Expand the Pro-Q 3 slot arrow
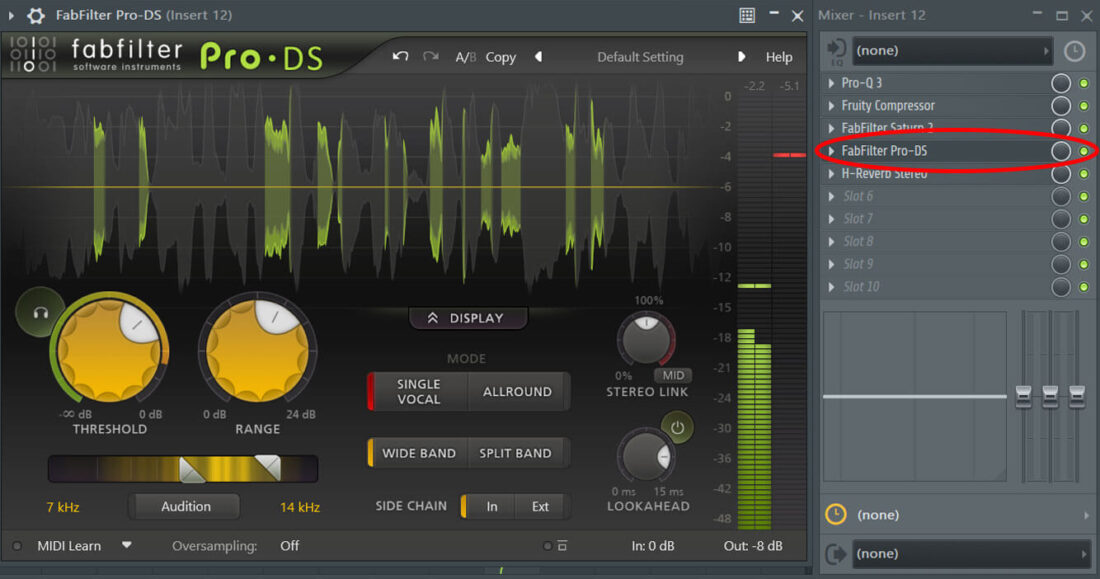The image size is (1100, 579). tap(831, 83)
